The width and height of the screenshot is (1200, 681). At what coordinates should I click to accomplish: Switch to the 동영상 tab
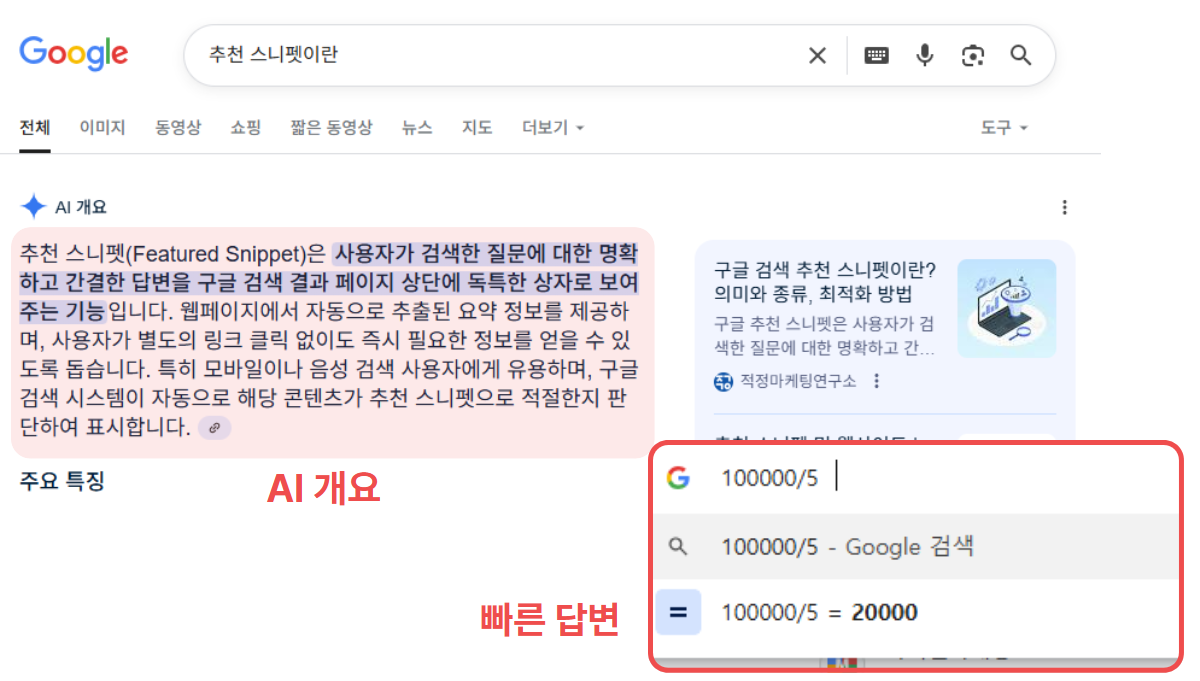pos(178,128)
